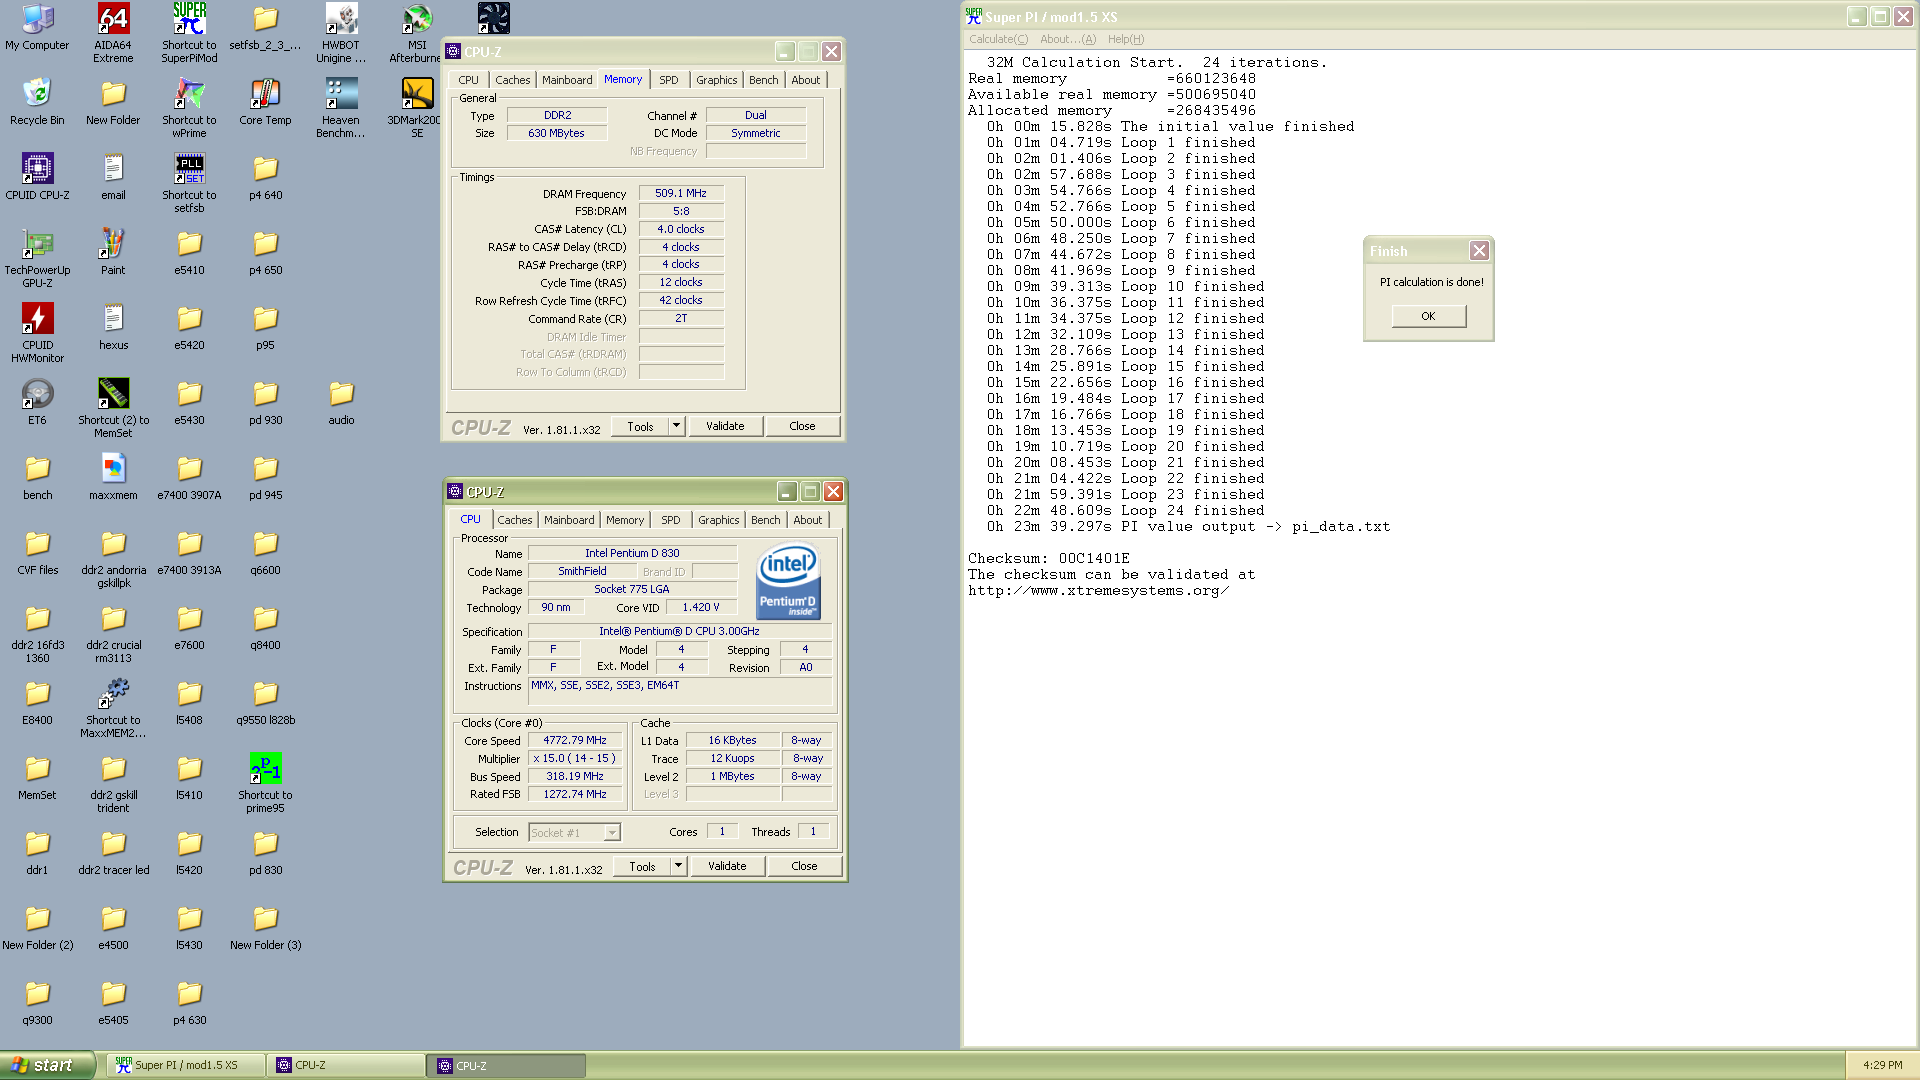The height and width of the screenshot is (1080, 1920).
Task: Click Close button in upper CPU-Z window
Action: coord(802,426)
